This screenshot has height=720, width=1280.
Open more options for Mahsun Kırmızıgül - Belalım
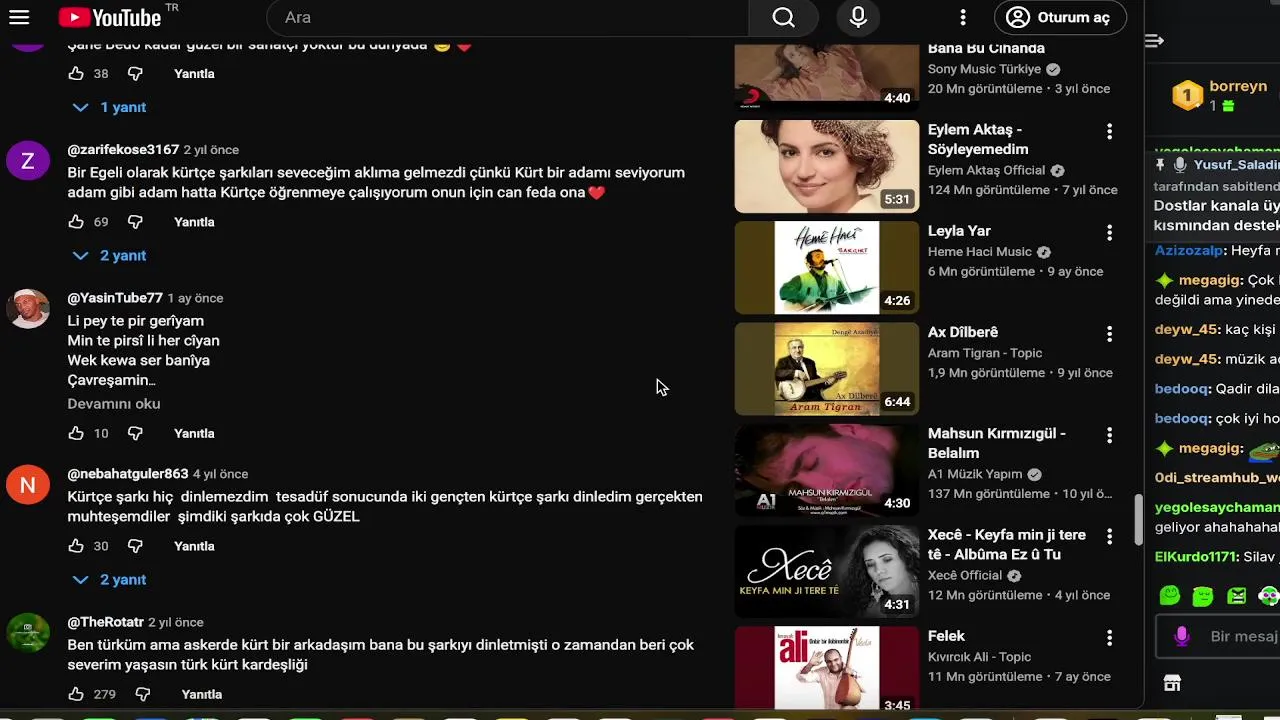[1109, 435]
